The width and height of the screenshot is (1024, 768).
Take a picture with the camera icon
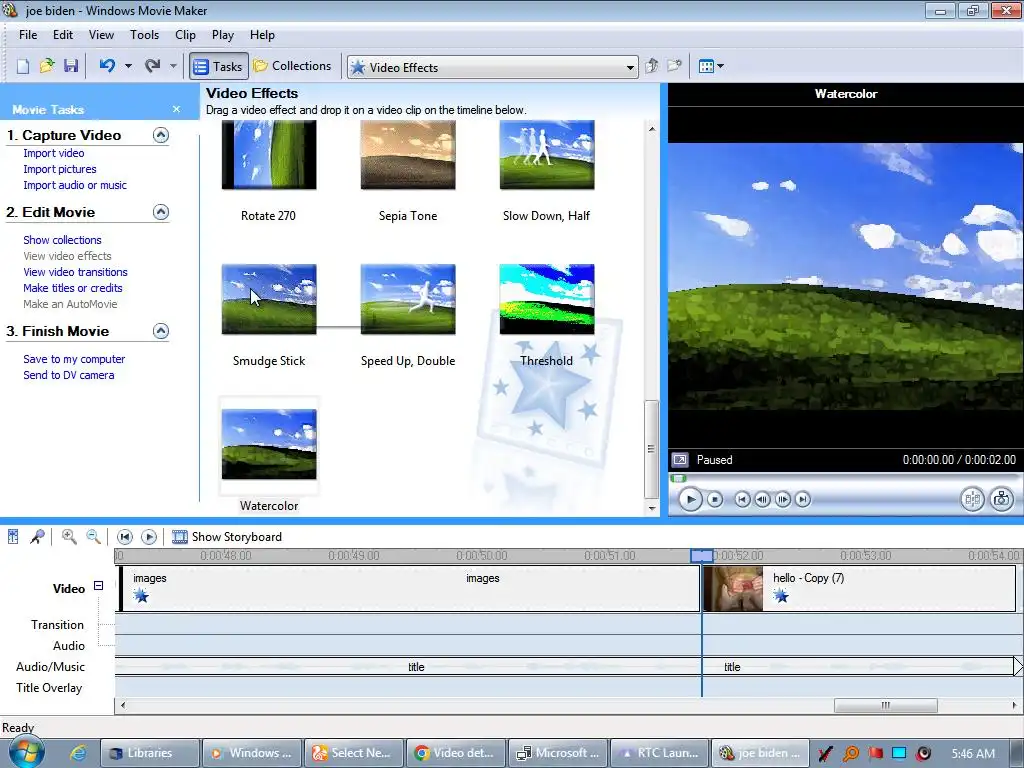pyautogui.click(x=1001, y=500)
